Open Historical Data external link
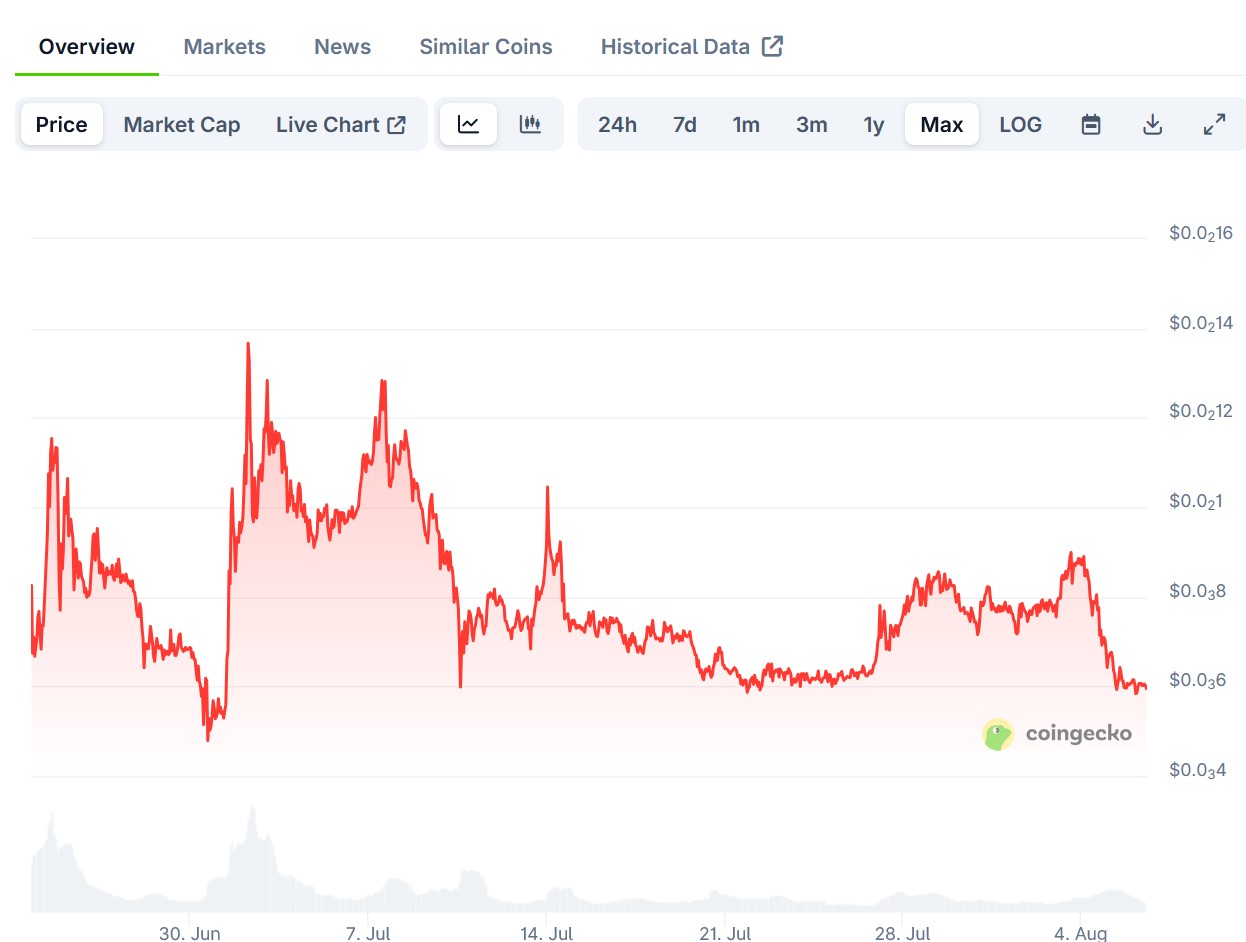Image resolution: width=1246 pixels, height=942 pixels. coord(692,47)
